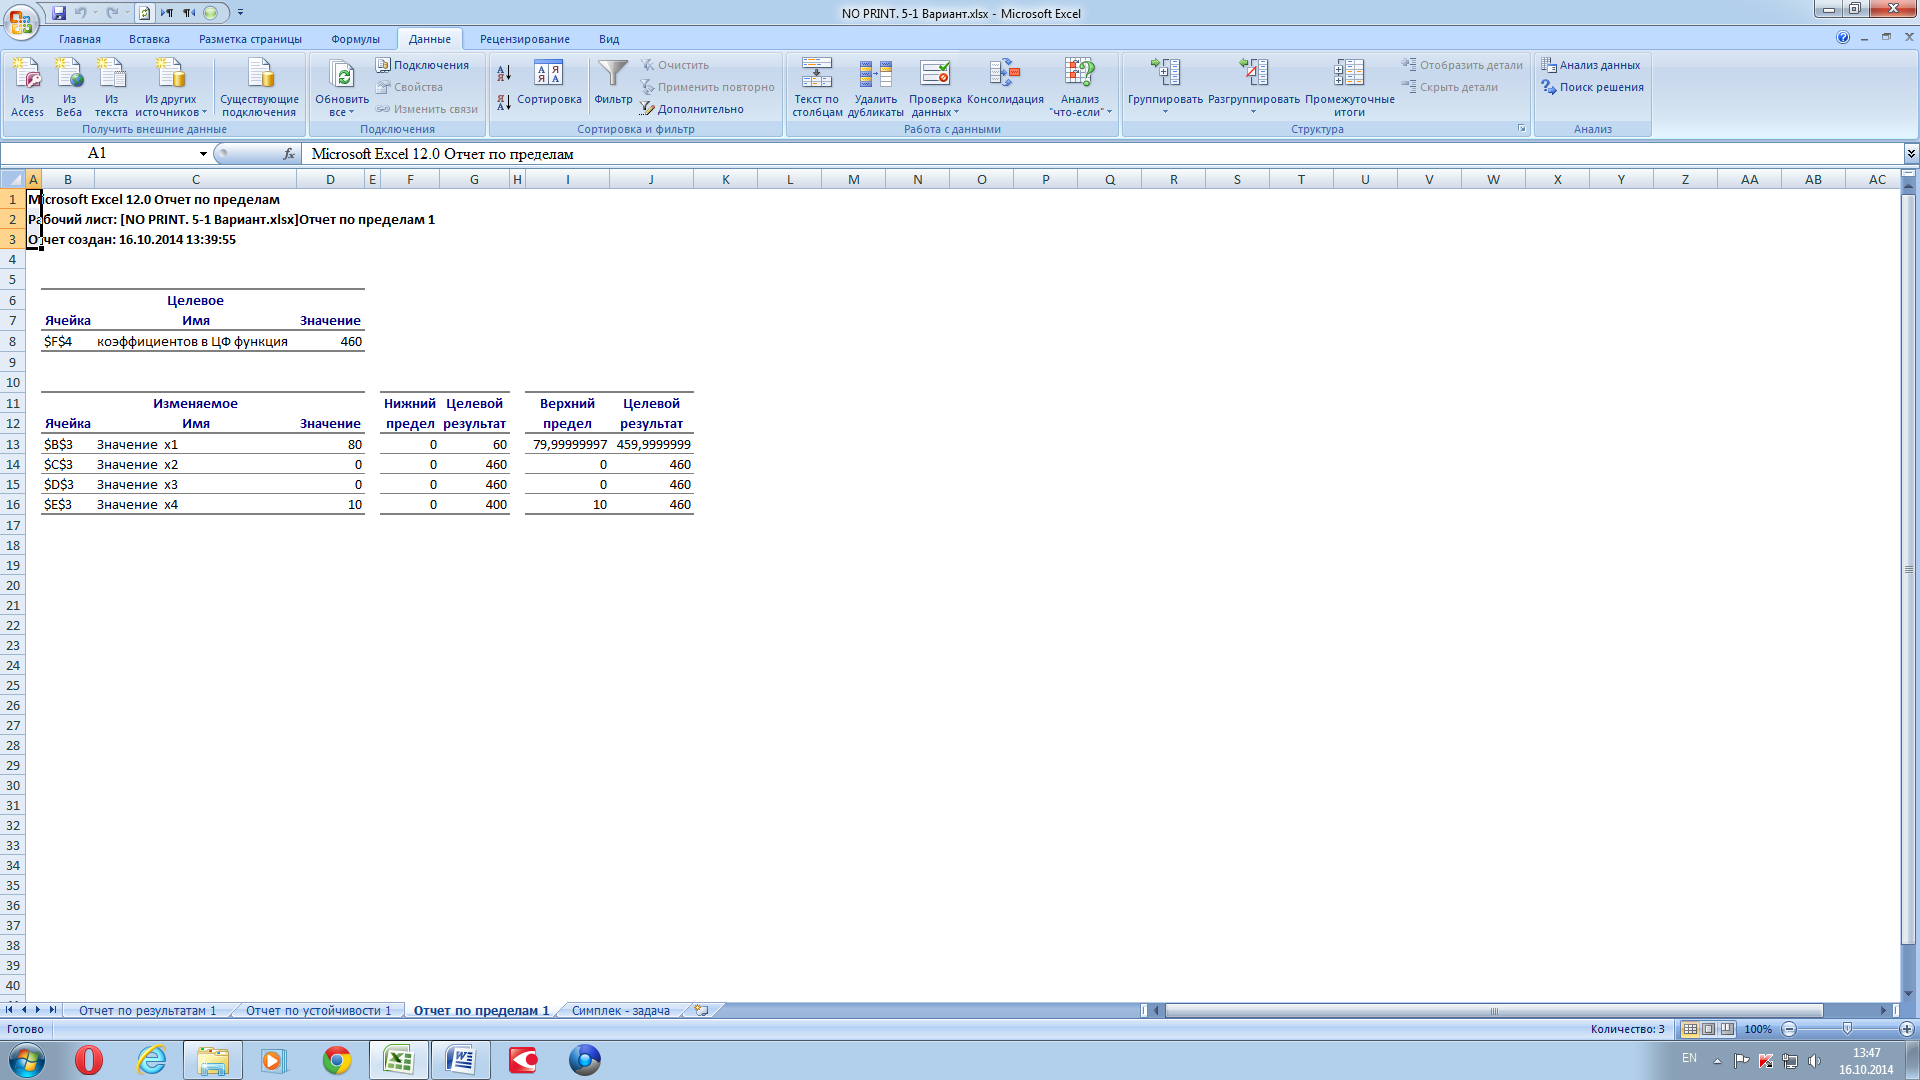Open the Формулы ribbon tab
The height and width of the screenshot is (1080, 1920).
pyautogui.click(x=355, y=39)
